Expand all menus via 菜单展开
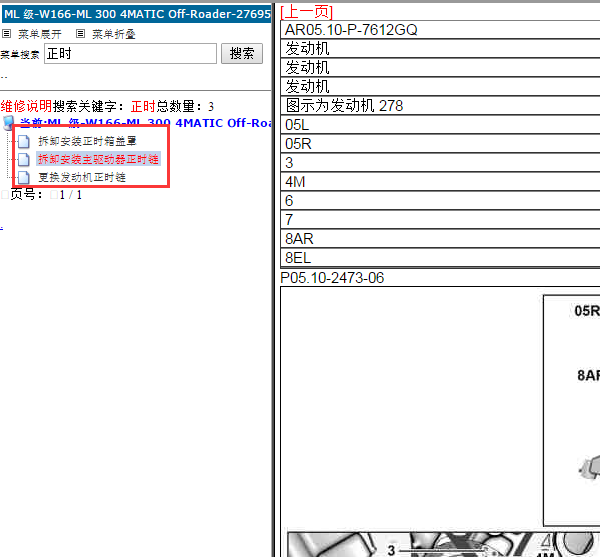The height and width of the screenshot is (557, 600). [40, 34]
